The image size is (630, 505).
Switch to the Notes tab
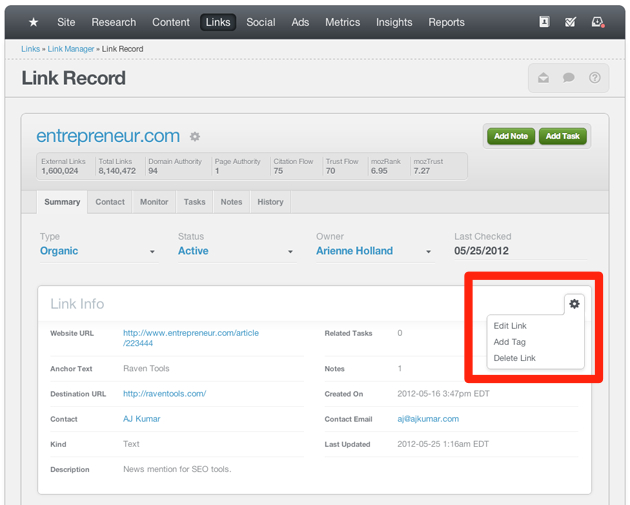click(x=231, y=202)
